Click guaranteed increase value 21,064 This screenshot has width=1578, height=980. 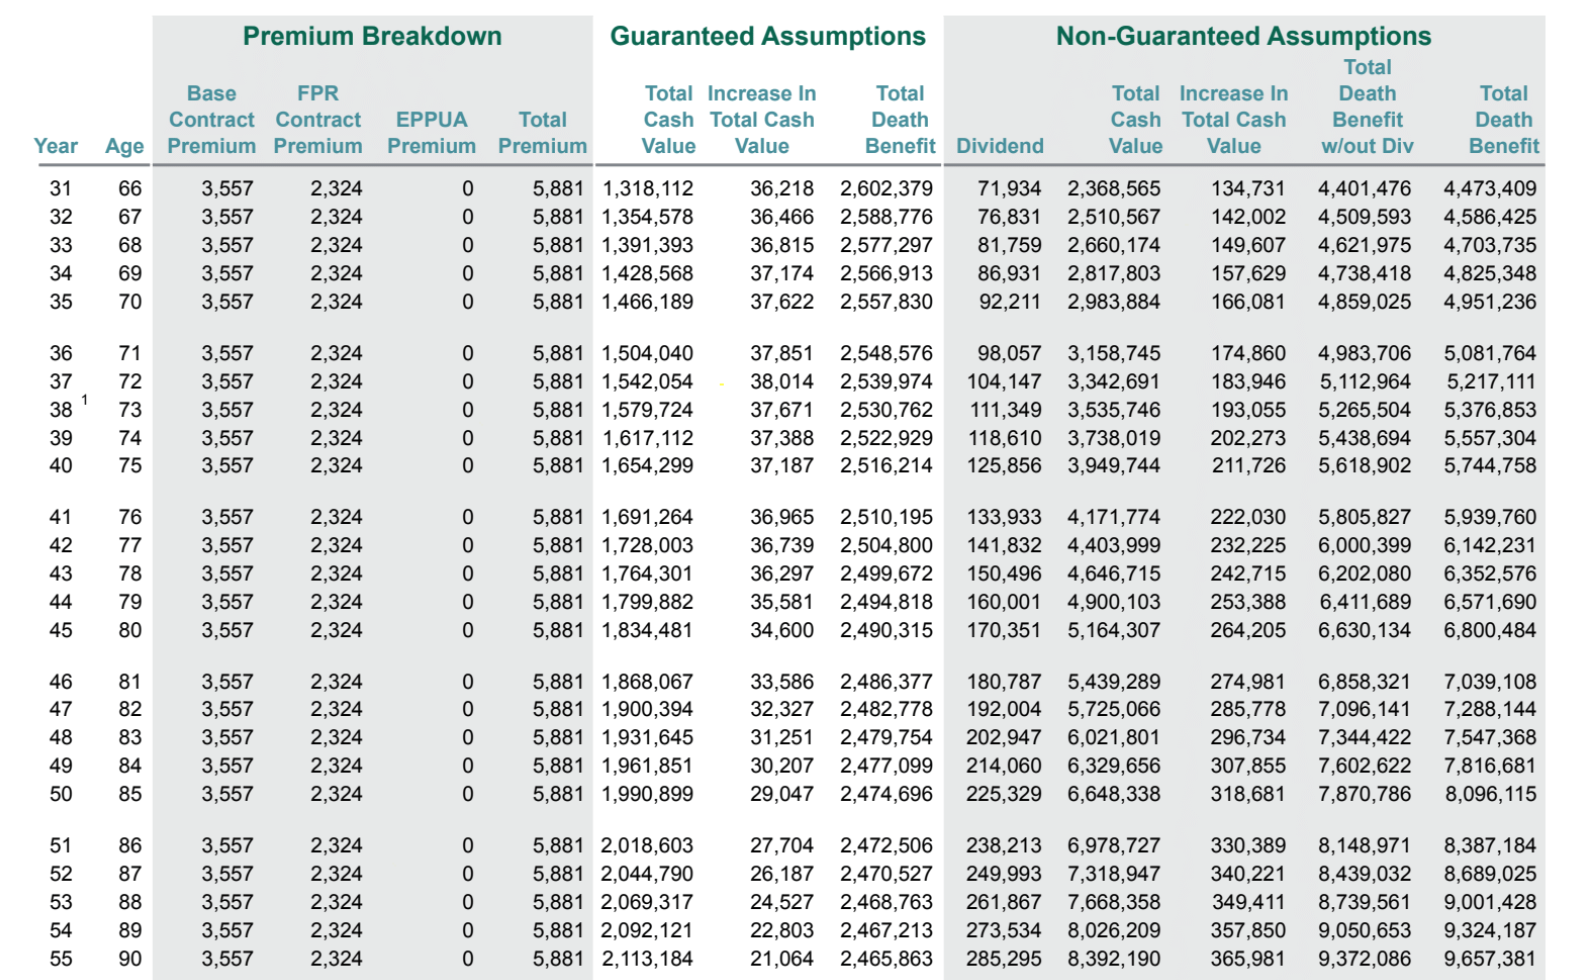click(782, 959)
